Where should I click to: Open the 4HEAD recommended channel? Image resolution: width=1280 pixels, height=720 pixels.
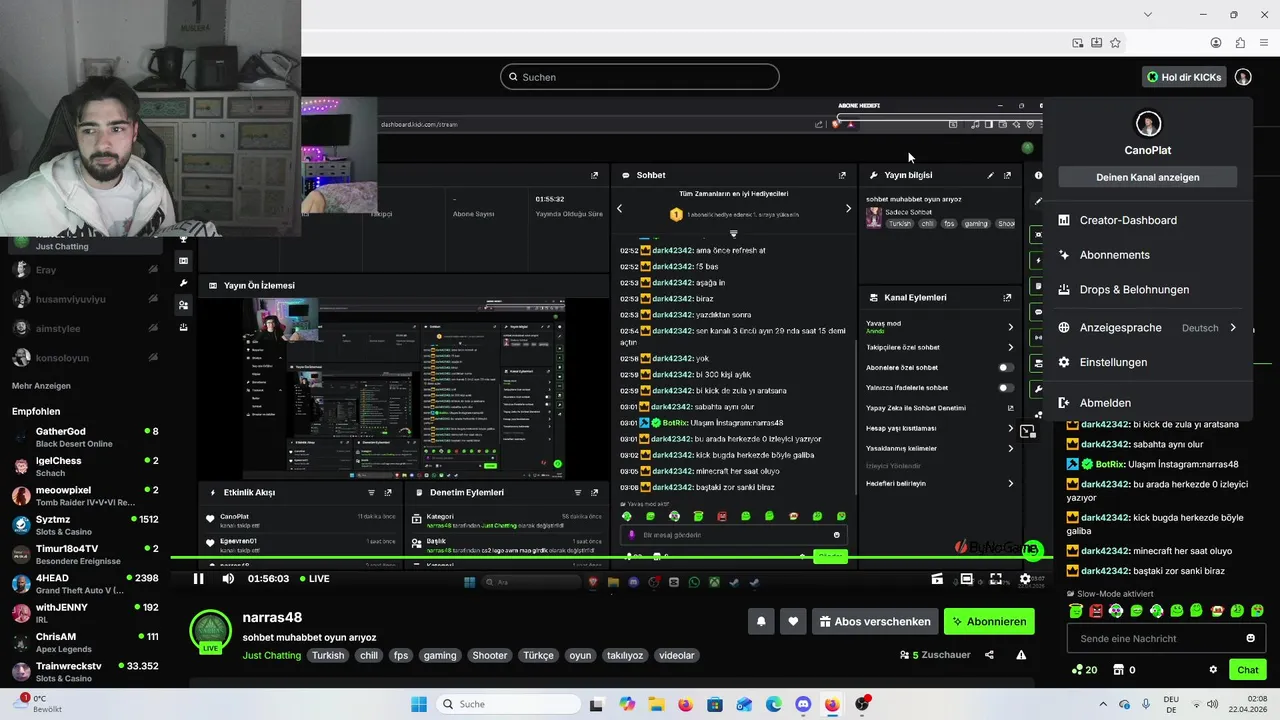coord(85,583)
